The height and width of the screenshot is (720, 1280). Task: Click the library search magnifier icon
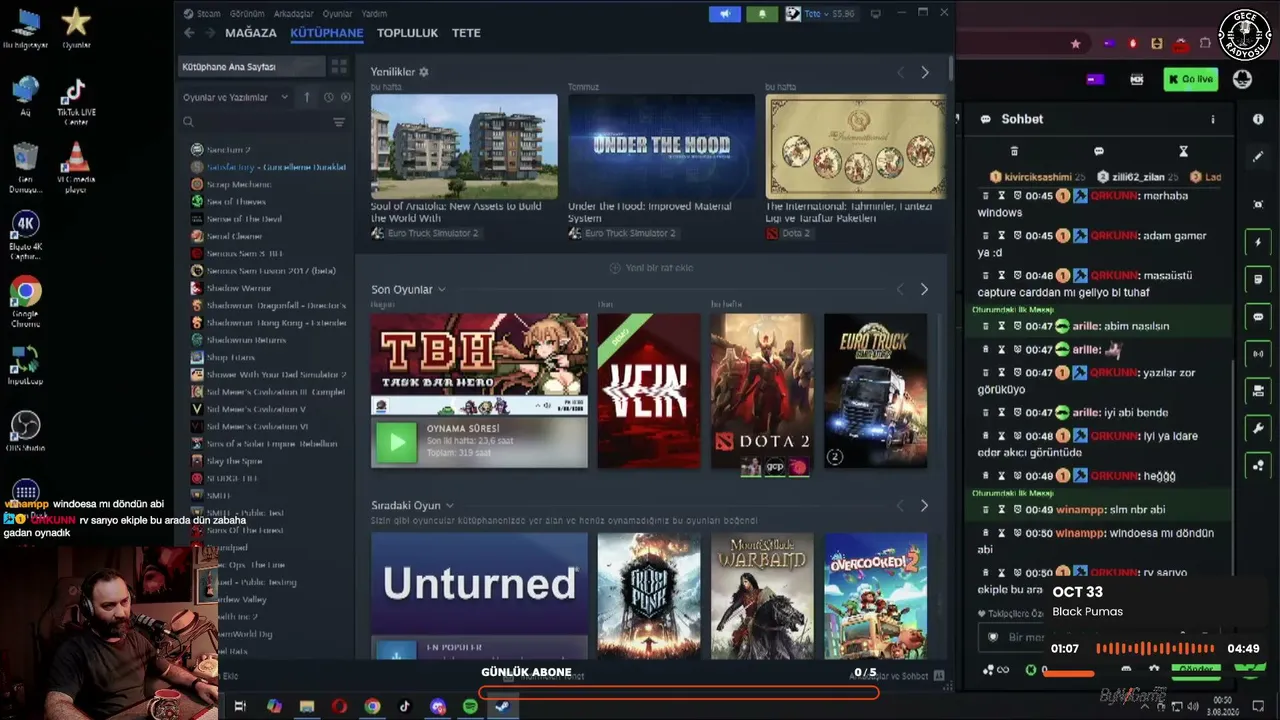coord(188,122)
